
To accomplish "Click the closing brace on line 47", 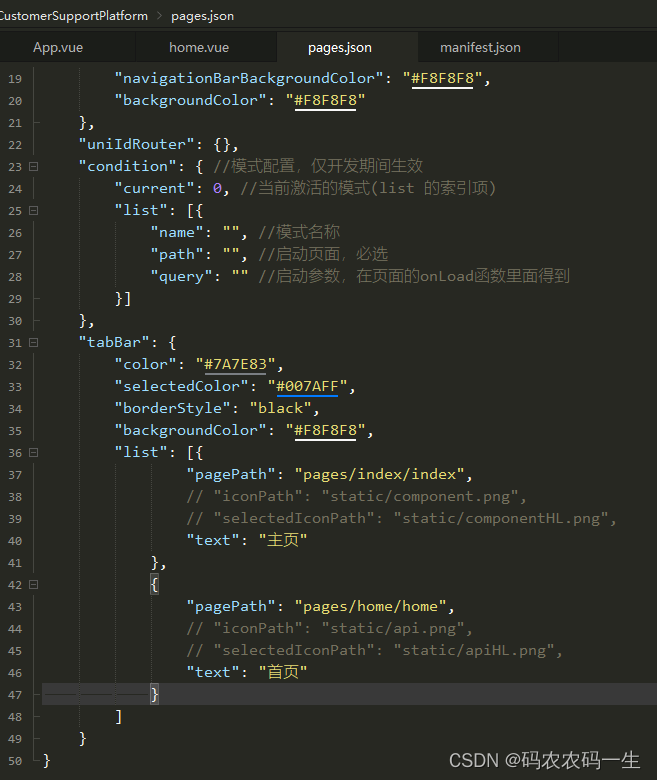I will pos(155,694).
